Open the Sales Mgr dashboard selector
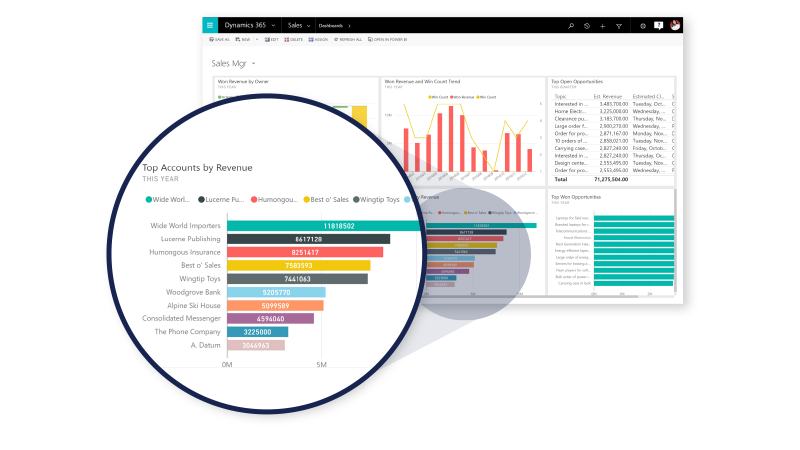The height and width of the screenshot is (450, 800). (233, 63)
